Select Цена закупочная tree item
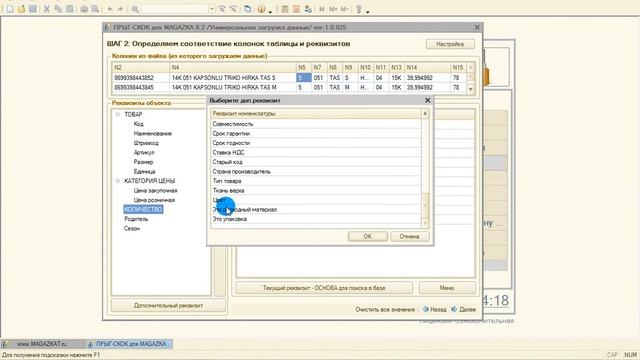Viewport: 640px width, 360px height. click(155, 191)
